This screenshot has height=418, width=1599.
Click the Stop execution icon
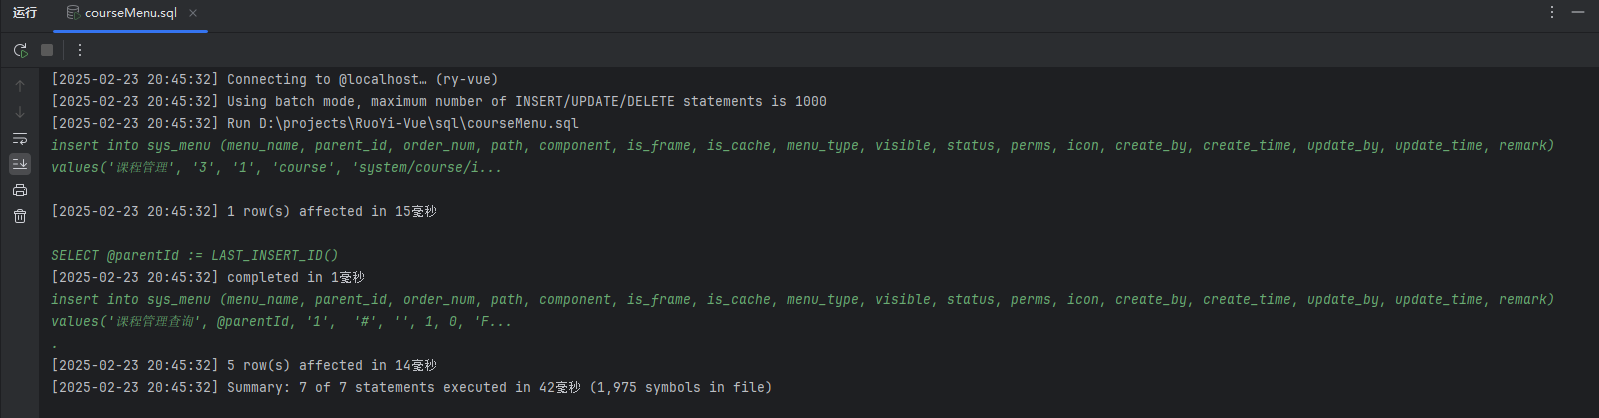[47, 50]
